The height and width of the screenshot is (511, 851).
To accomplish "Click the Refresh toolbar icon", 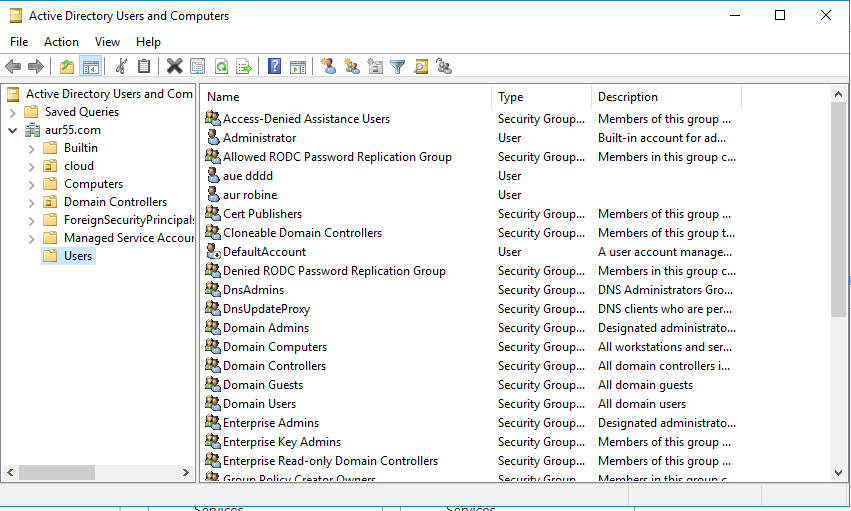I will (221, 67).
